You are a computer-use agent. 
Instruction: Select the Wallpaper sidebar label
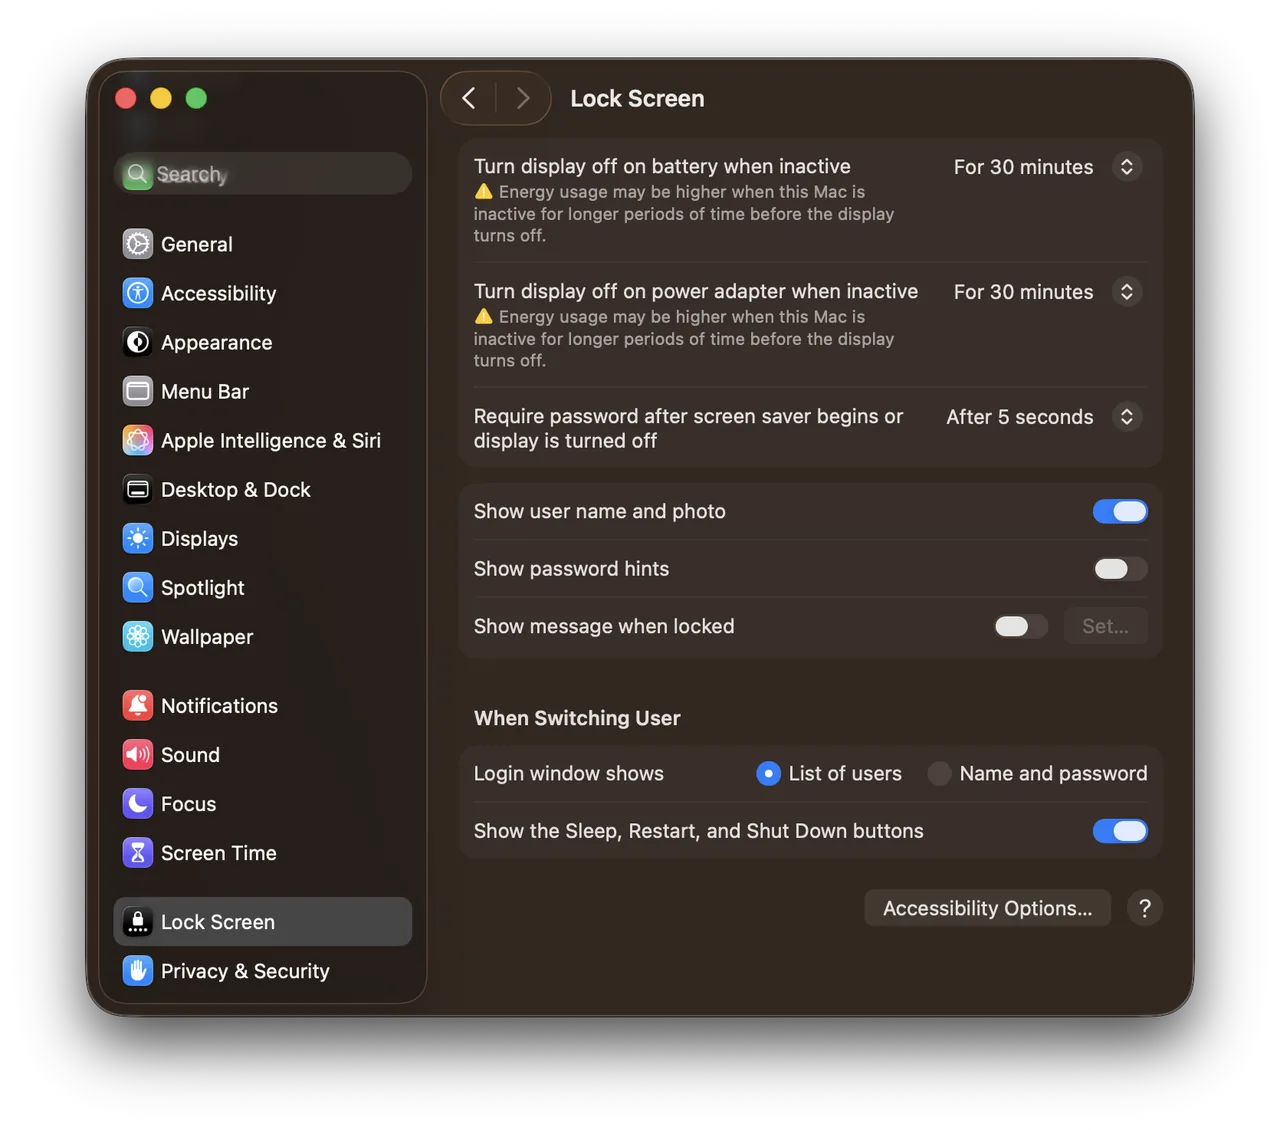click(x=207, y=637)
